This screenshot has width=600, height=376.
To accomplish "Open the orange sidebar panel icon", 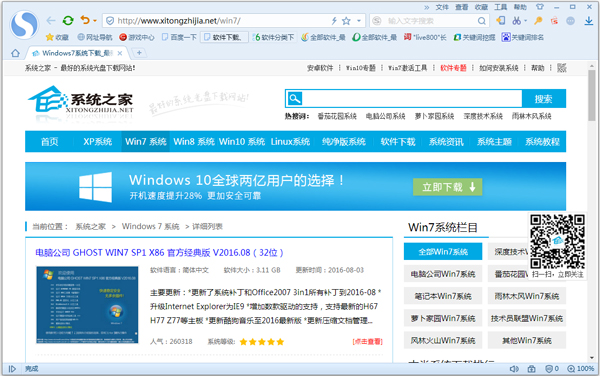I will coord(501,21).
